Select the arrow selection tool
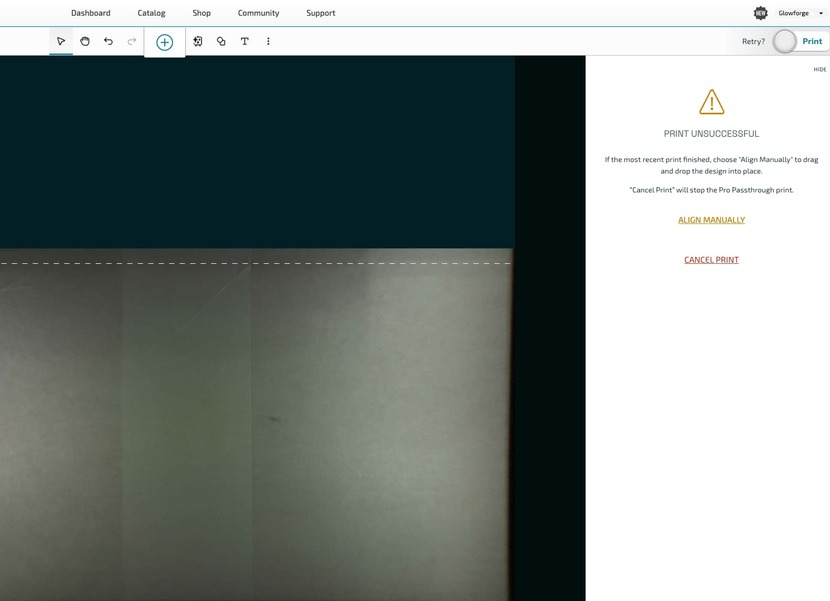This screenshot has height=601, width=830. (x=61, y=41)
